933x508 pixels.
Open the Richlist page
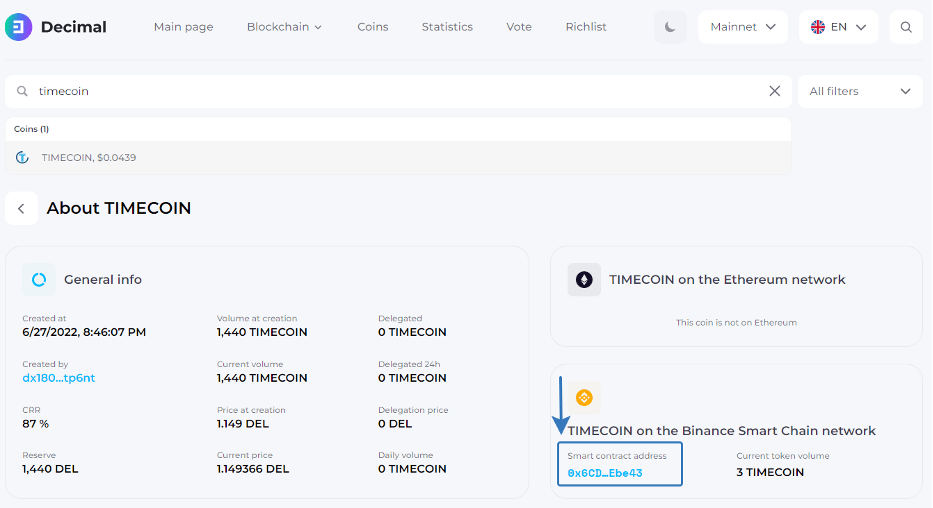586,27
